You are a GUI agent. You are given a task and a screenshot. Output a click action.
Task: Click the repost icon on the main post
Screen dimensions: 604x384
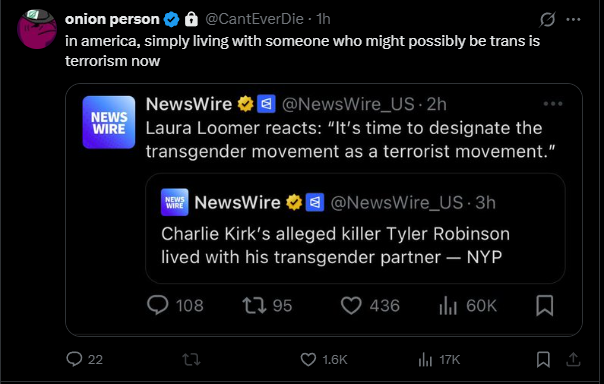pos(191,360)
